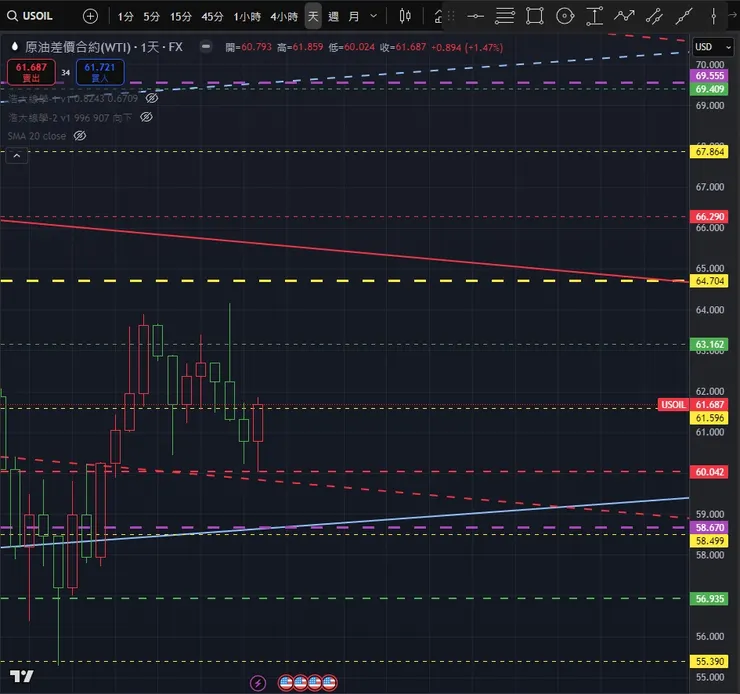The height and width of the screenshot is (694, 740).
Task: Select the horizontal line drawing tool
Action: pyautogui.click(x=475, y=17)
